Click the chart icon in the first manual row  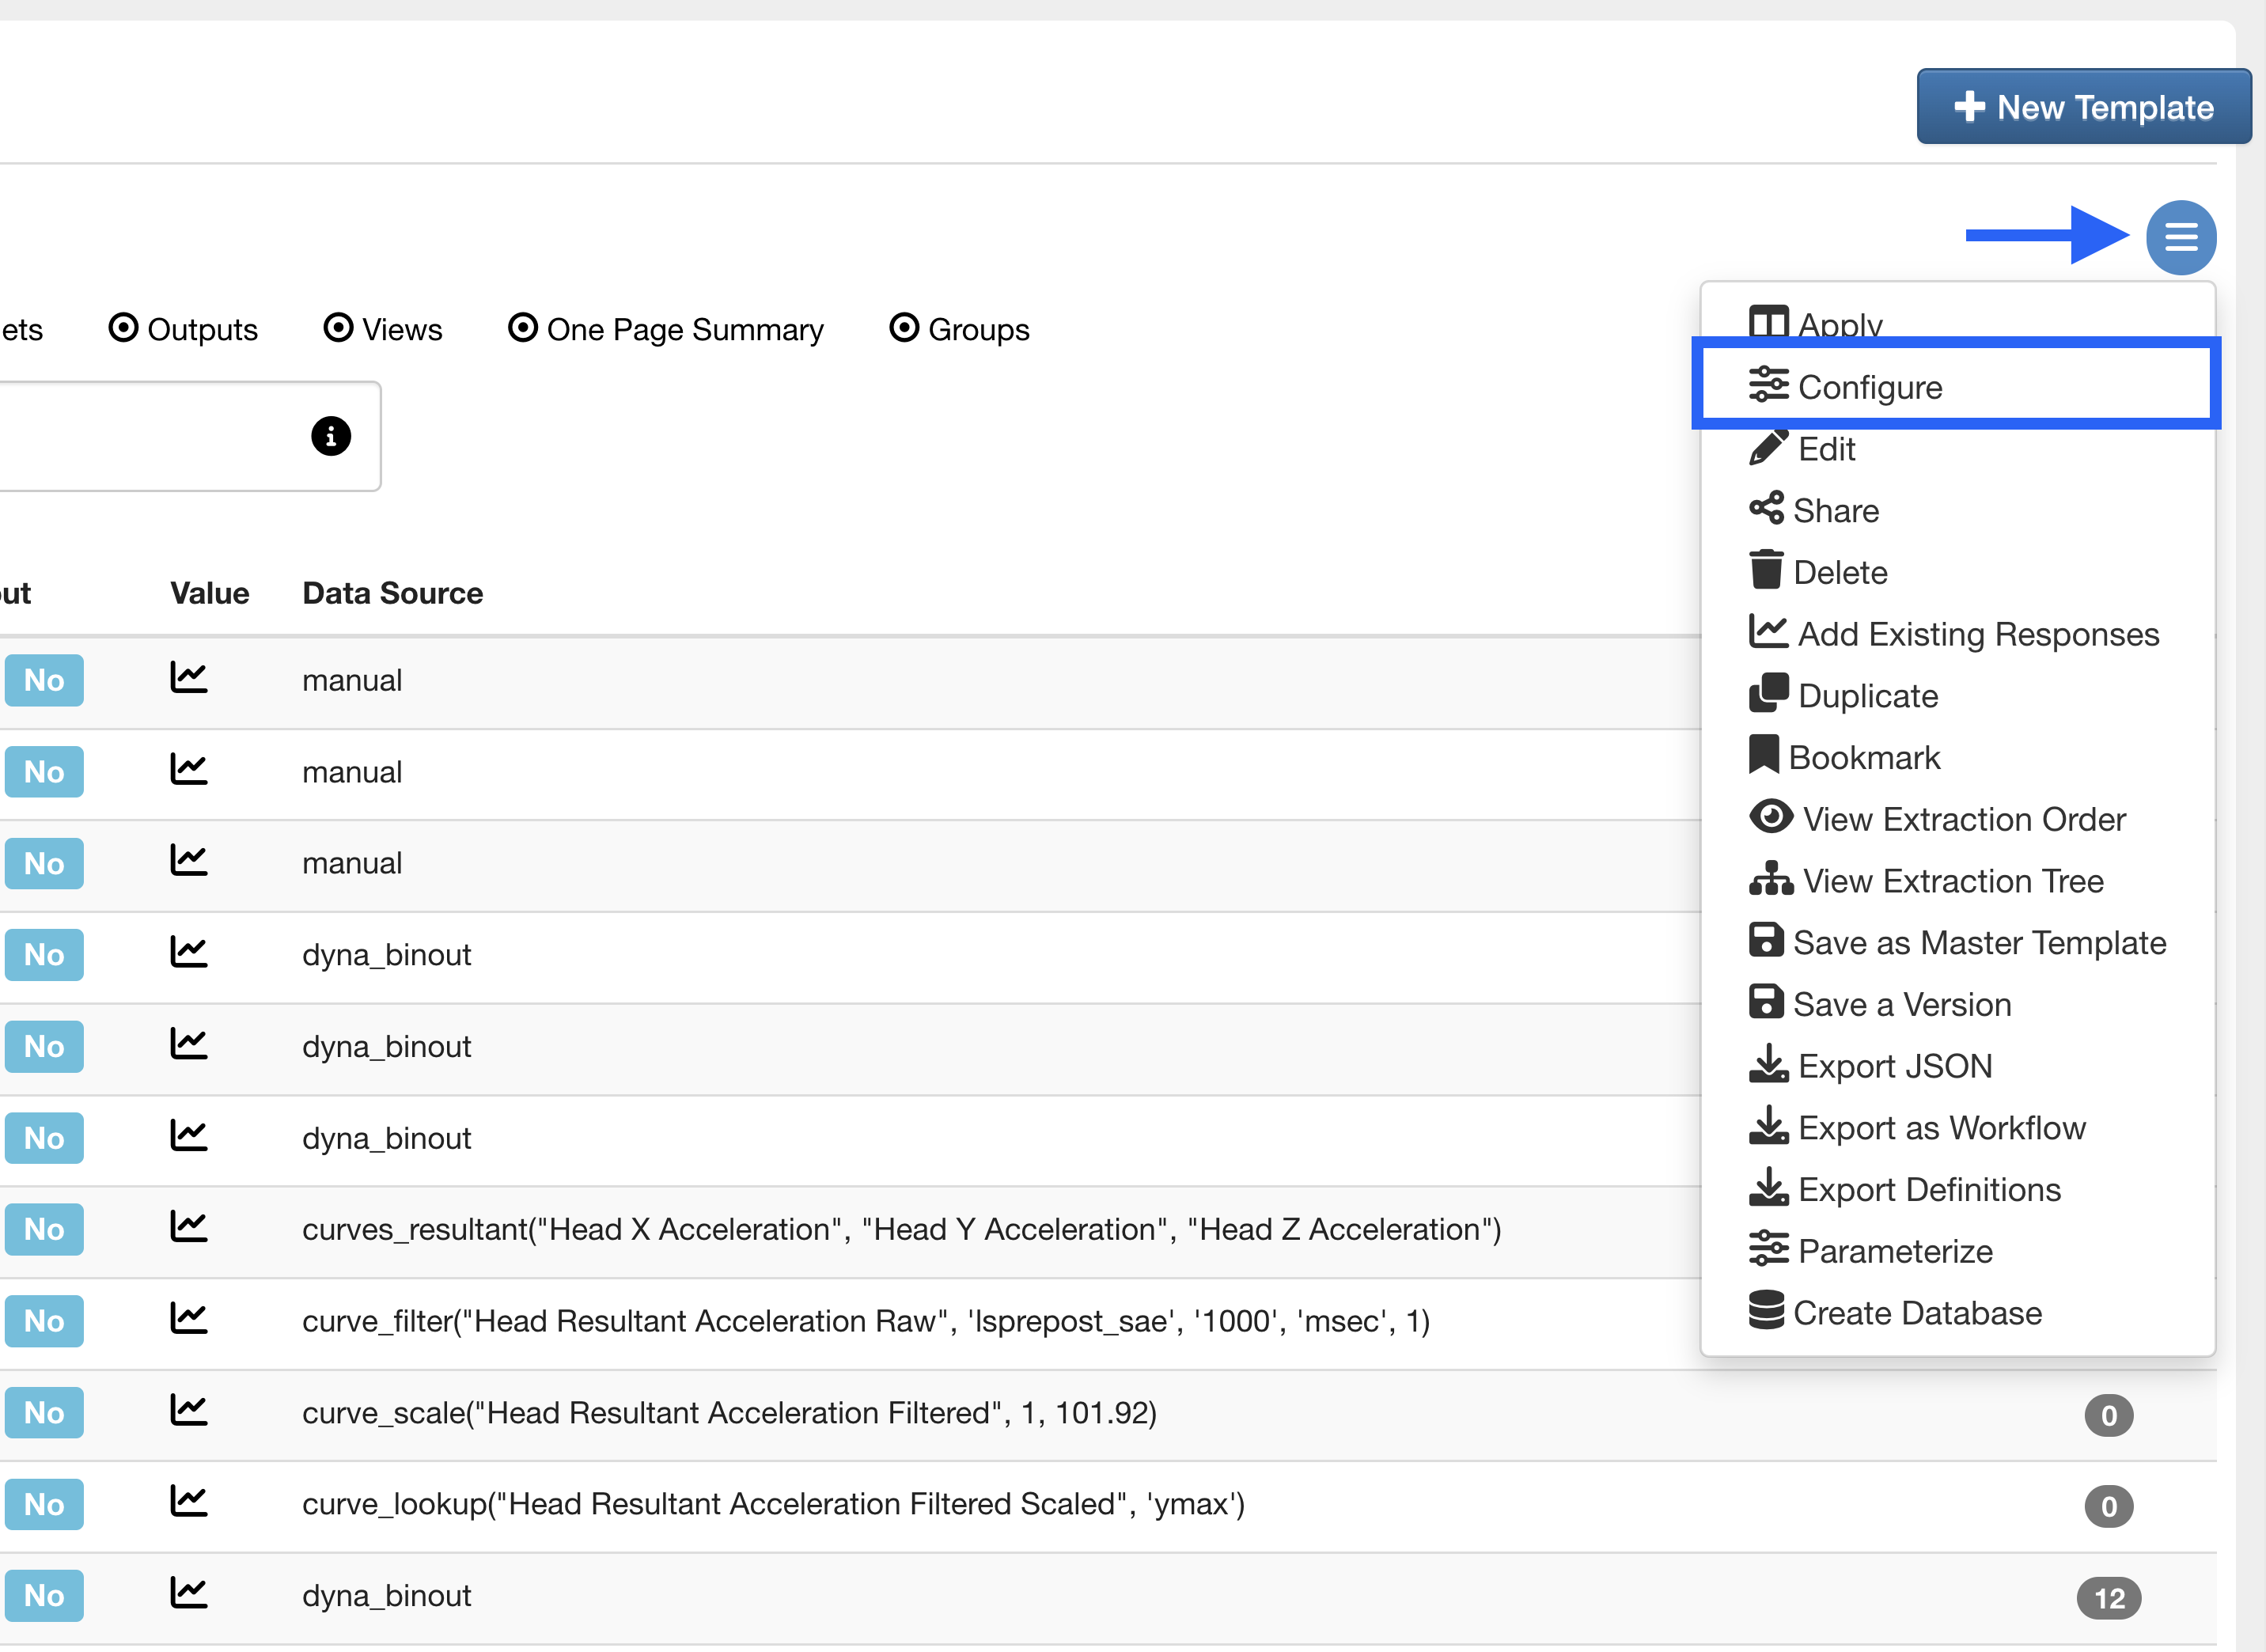pyautogui.click(x=188, y=678)
